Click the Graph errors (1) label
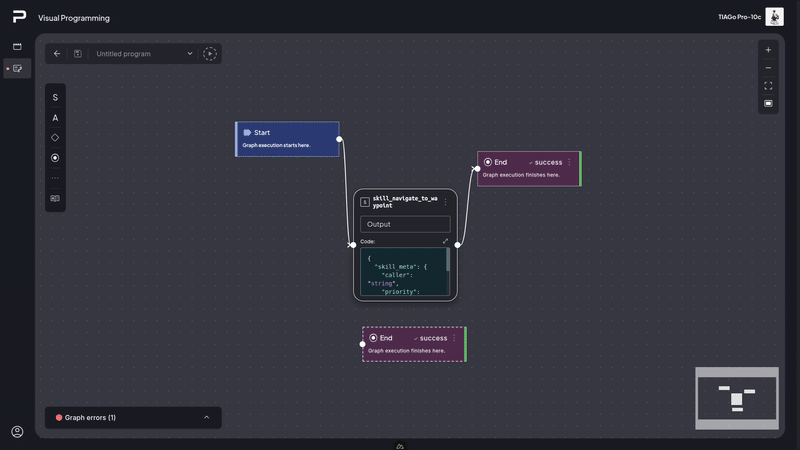 click(90, 417)
